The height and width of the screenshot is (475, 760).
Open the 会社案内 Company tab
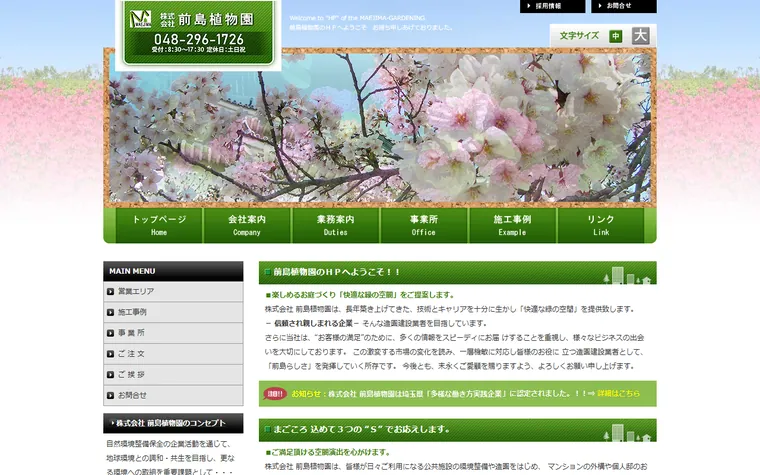[x=247, y=225]
